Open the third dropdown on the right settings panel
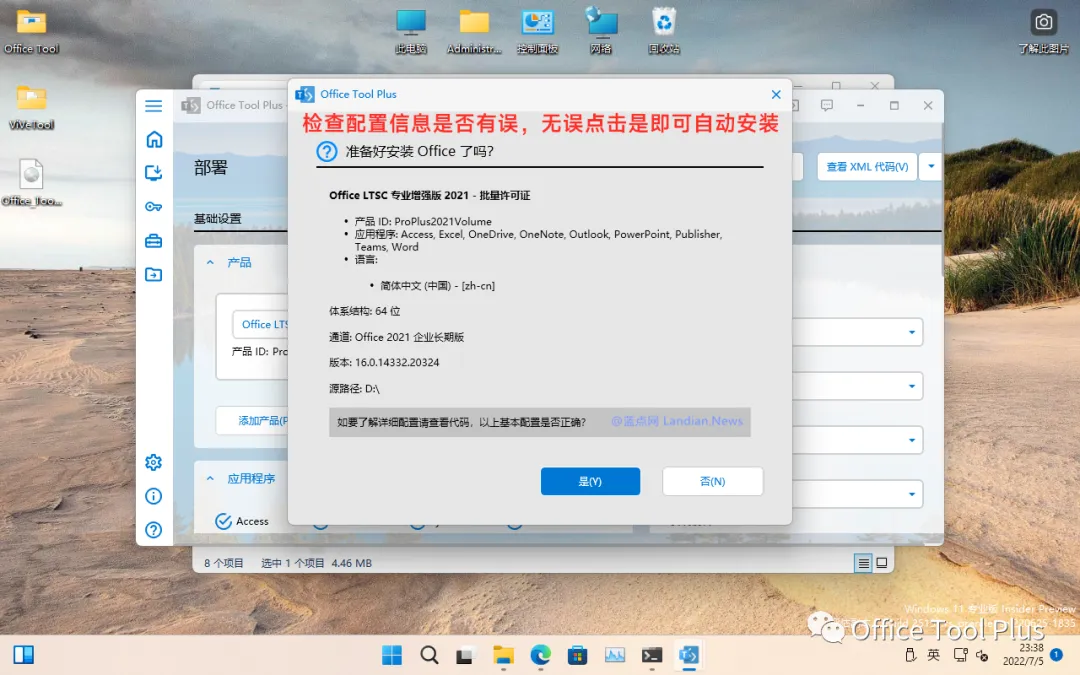1080x675 pixels. (x=858, y=439)
